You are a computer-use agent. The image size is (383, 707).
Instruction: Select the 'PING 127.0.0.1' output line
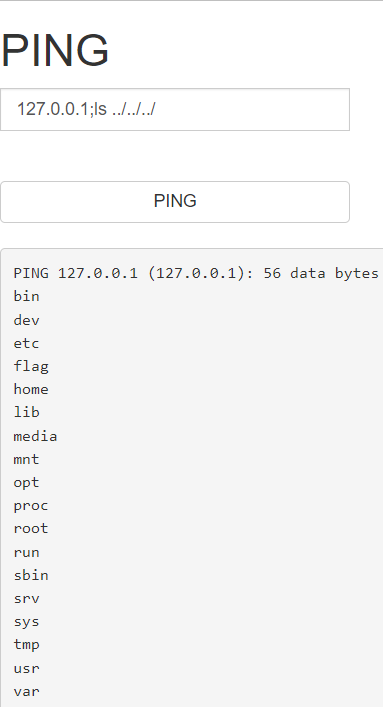click(196, 273)
